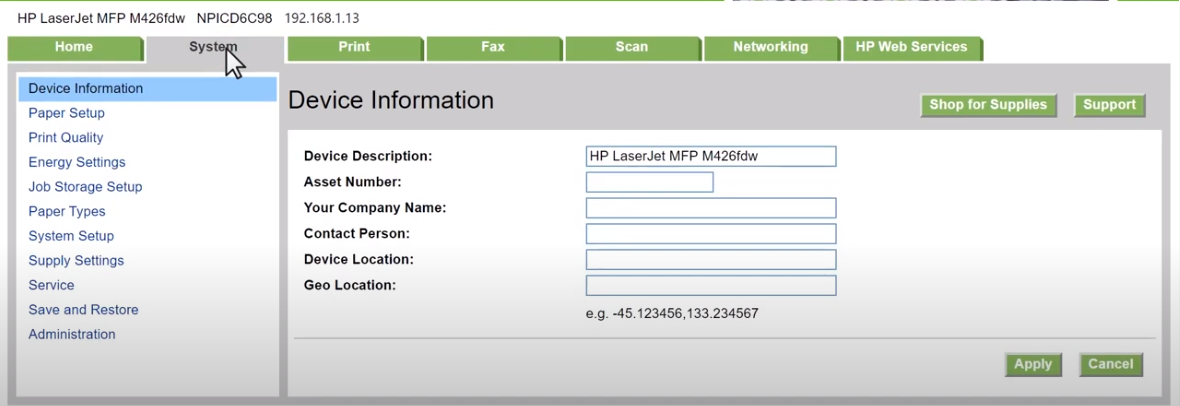
Task: Open Paper Types page
Action: 67,212
